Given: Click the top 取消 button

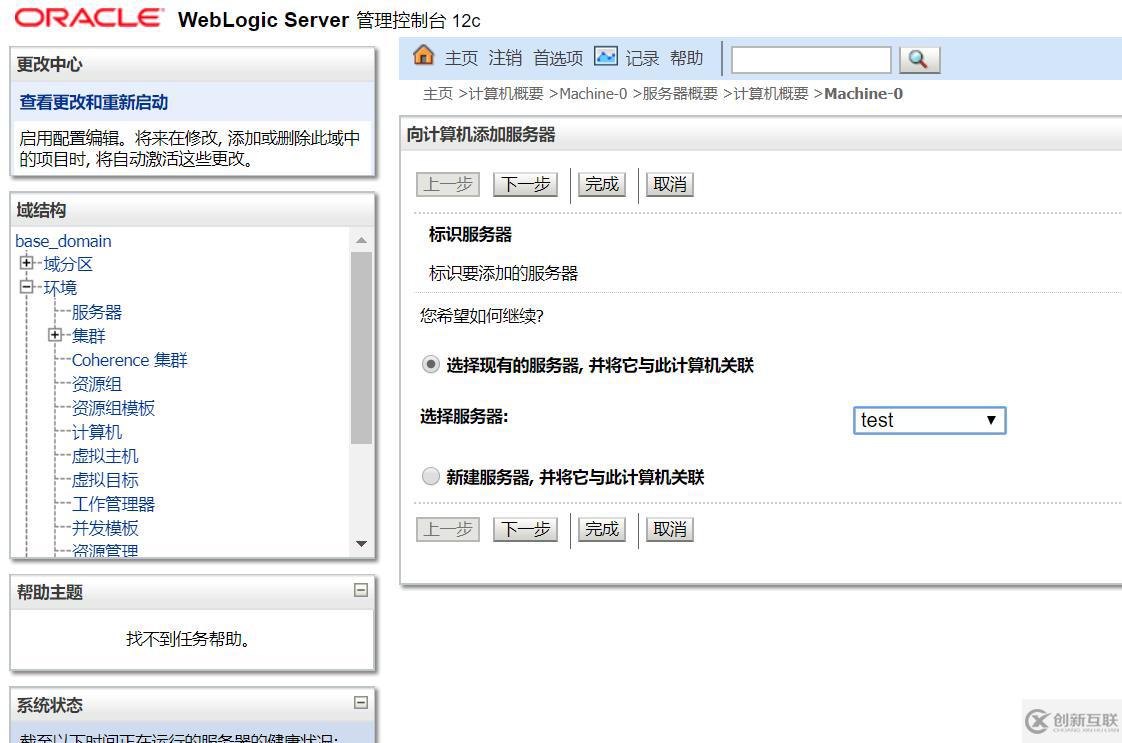Looking at the screenshot, I should [670, 185].
